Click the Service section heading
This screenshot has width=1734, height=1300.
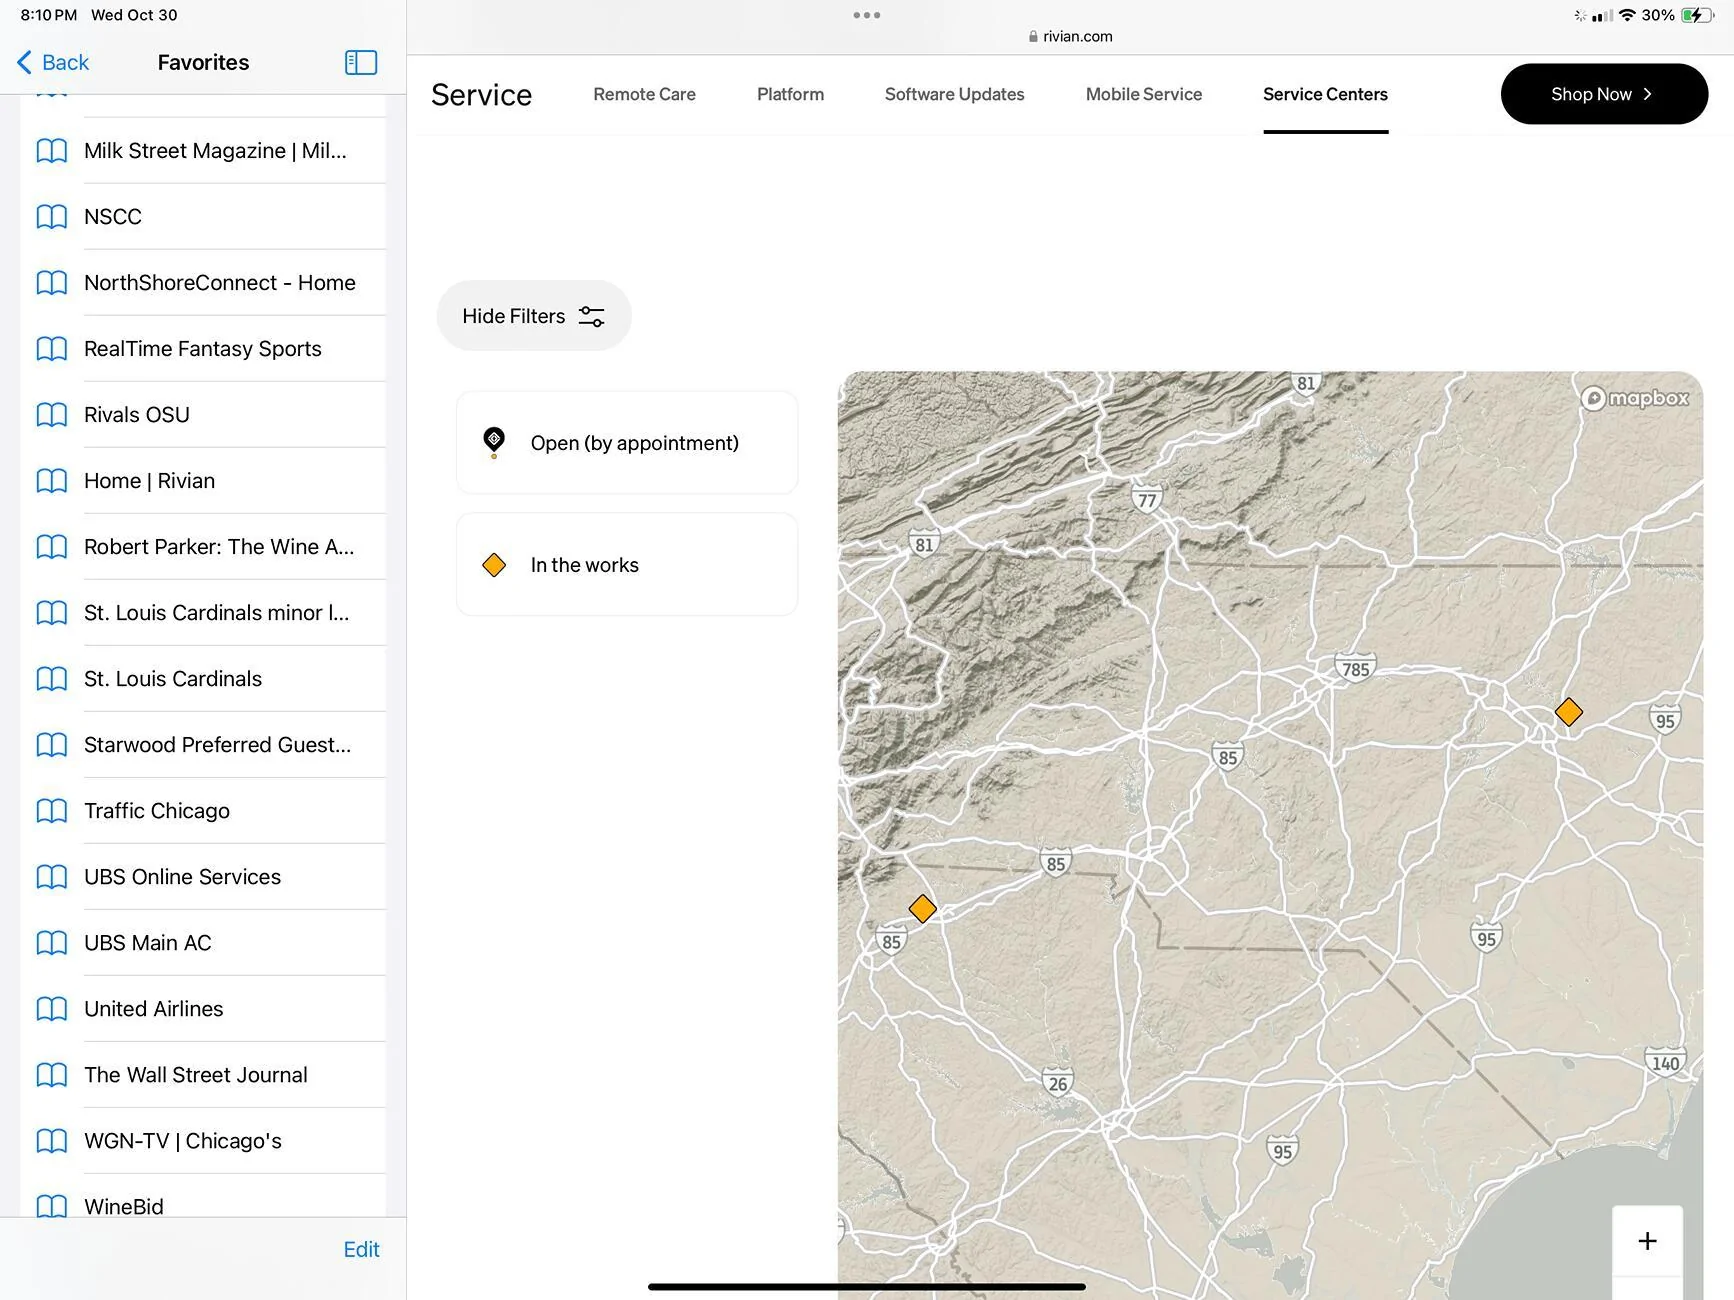[x=482, y=95]
